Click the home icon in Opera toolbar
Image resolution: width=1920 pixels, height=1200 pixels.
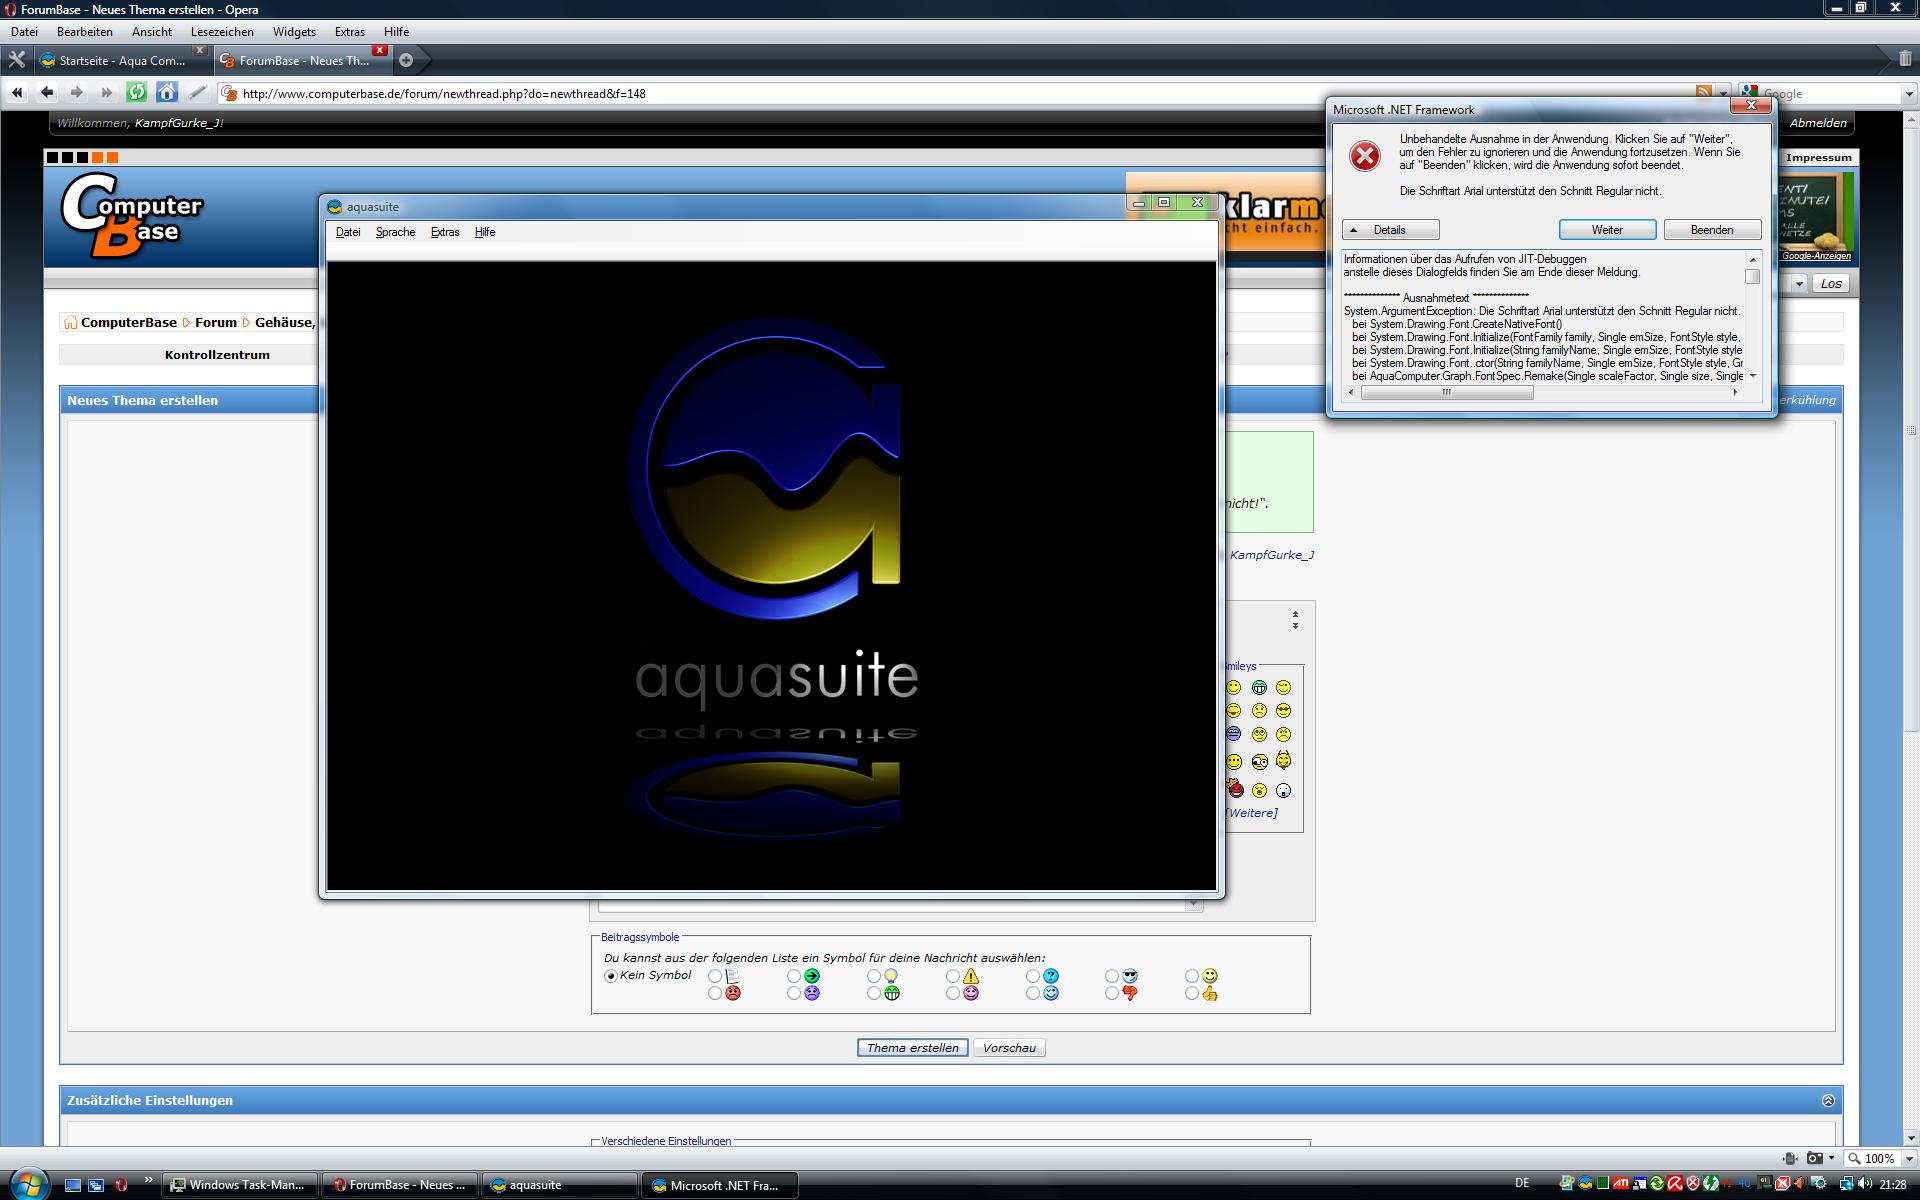[167, 93]
